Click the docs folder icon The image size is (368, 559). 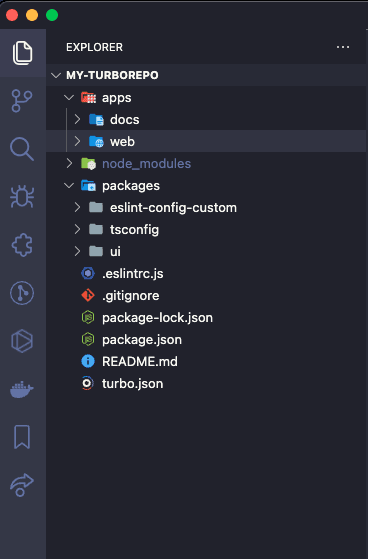tap(96, 119)
